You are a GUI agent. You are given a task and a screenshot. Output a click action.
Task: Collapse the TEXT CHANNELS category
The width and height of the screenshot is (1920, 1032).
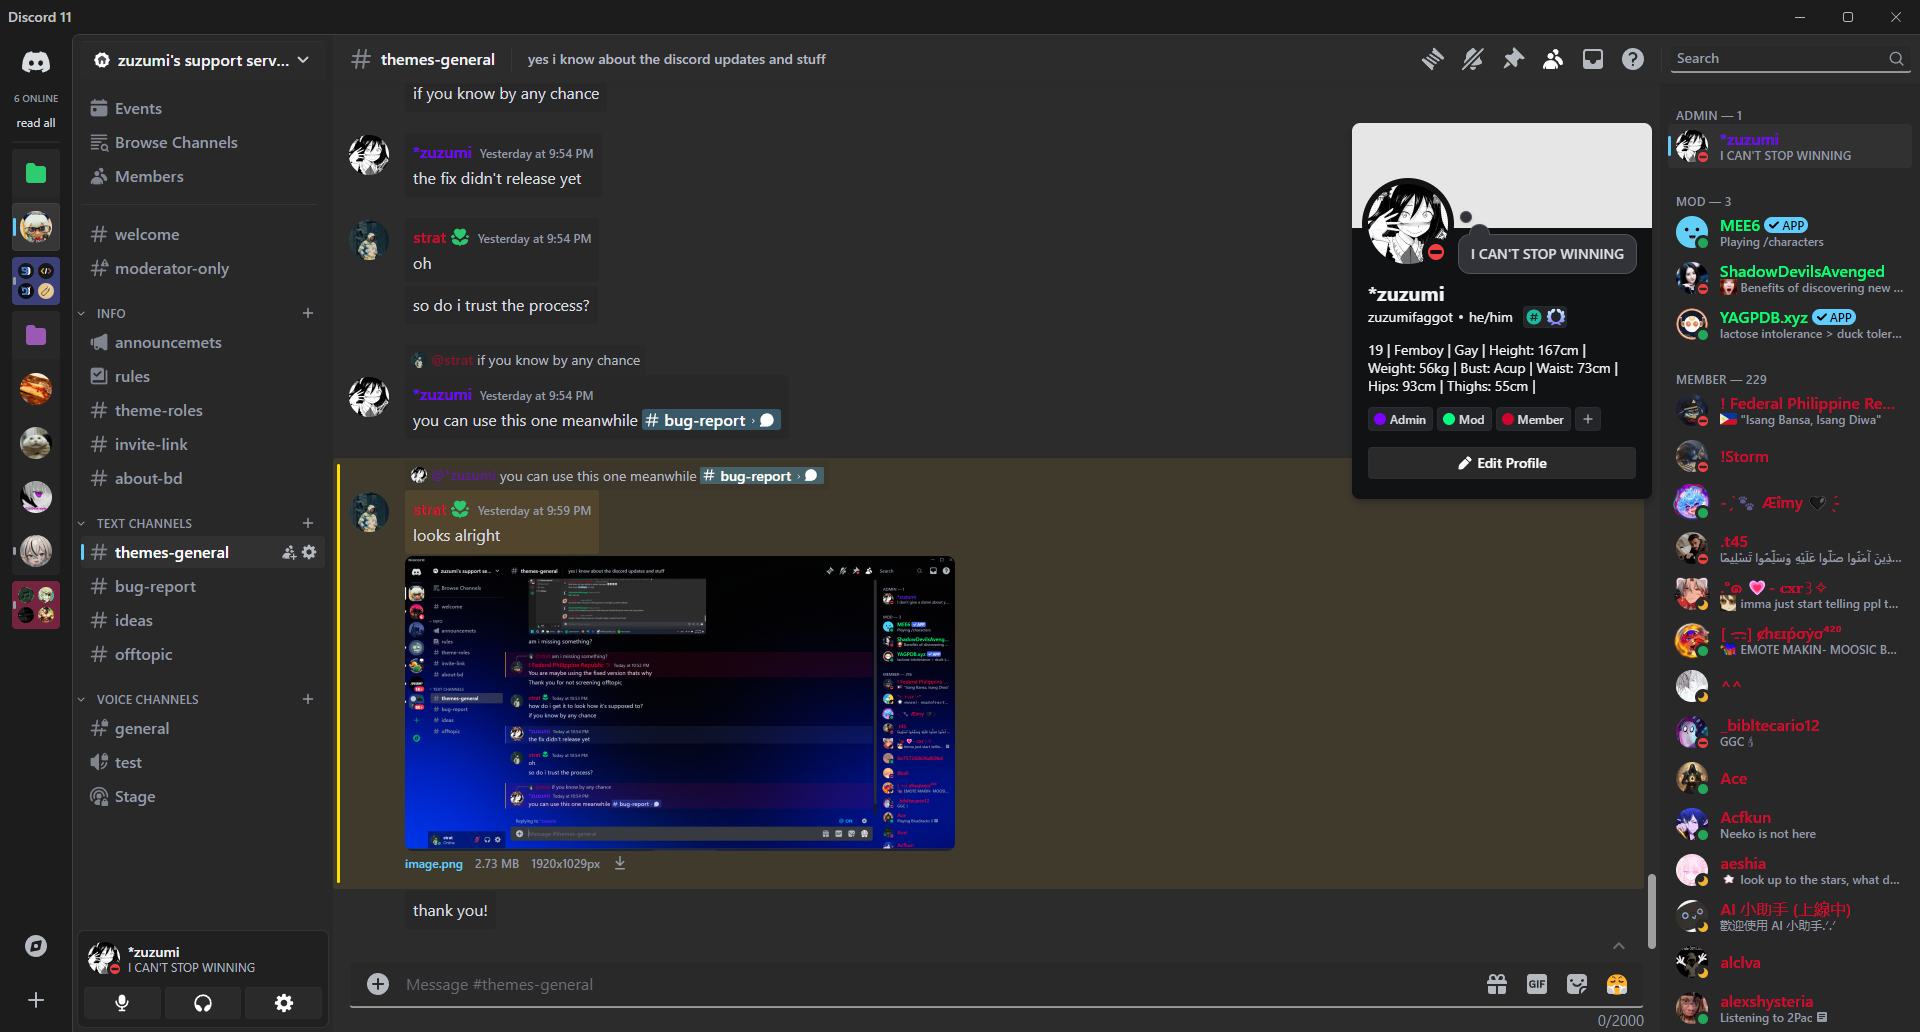click(x=143, y=523)
